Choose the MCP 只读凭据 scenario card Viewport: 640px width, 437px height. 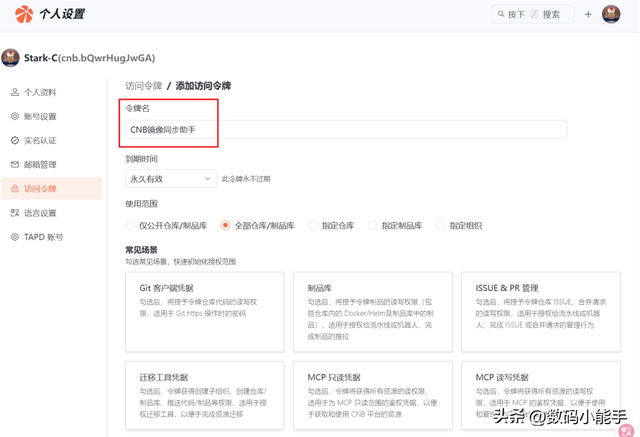[x=373, y=395]
